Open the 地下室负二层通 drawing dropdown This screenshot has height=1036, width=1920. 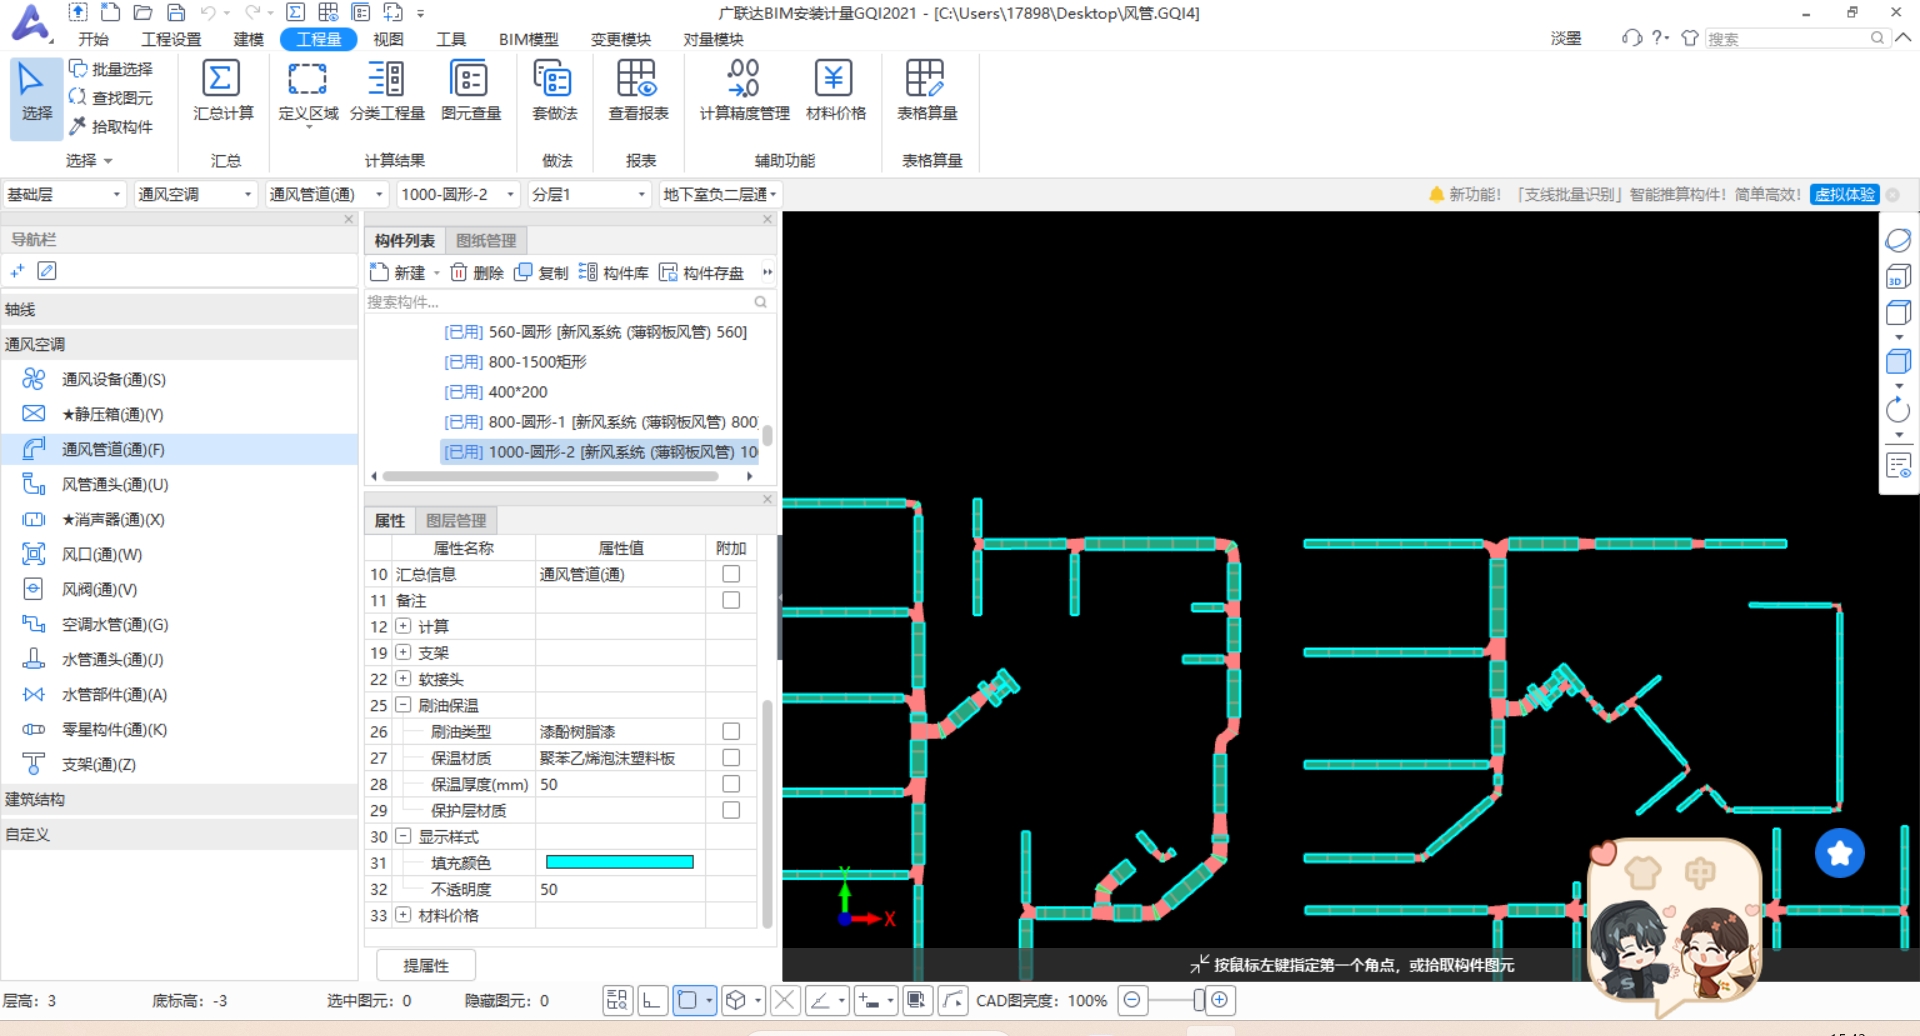tap(719, 194)
